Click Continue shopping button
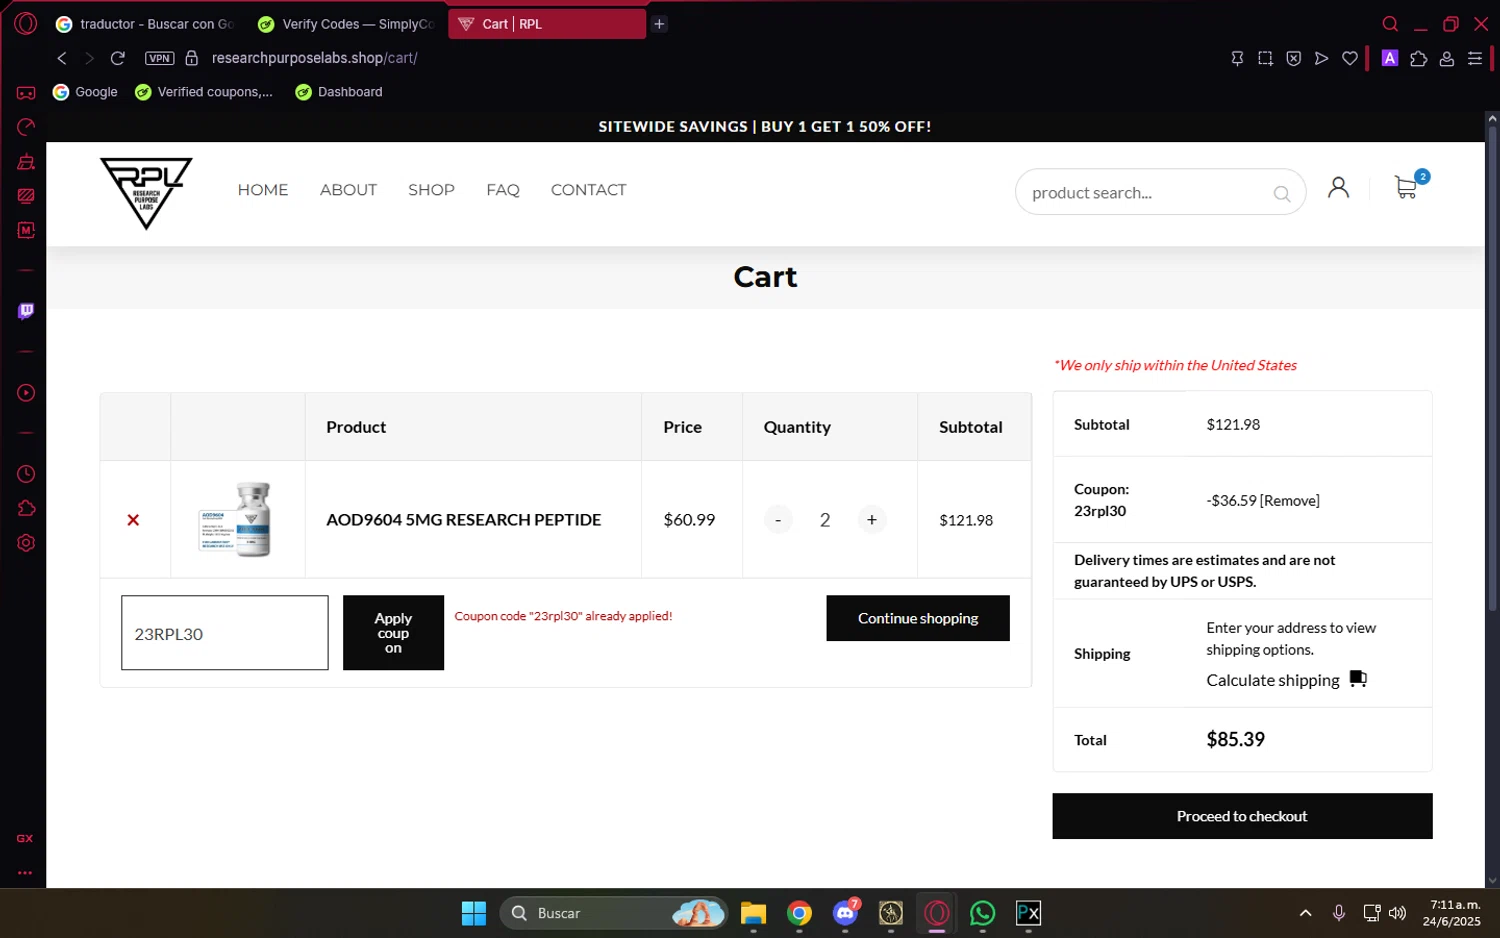 click(918, 618)
